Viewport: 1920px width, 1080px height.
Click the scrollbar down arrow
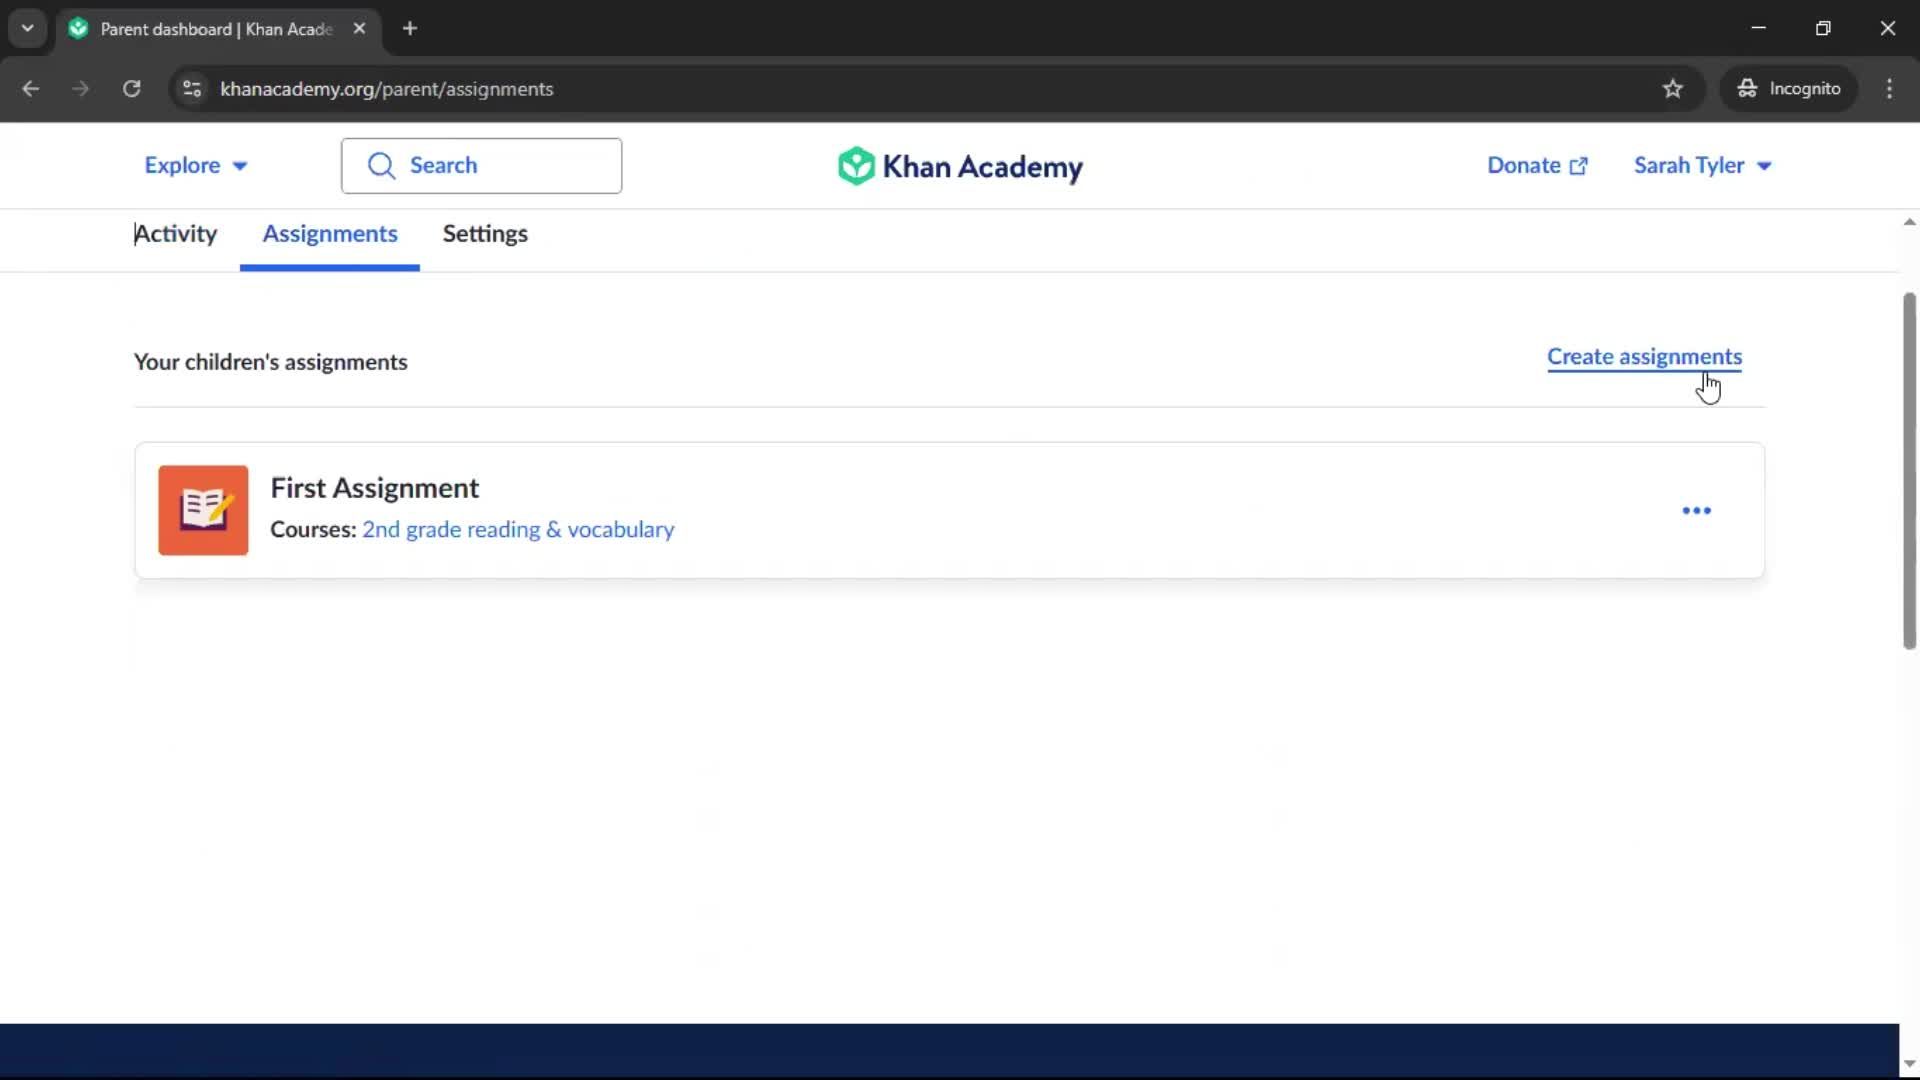pos(1909,1064)
